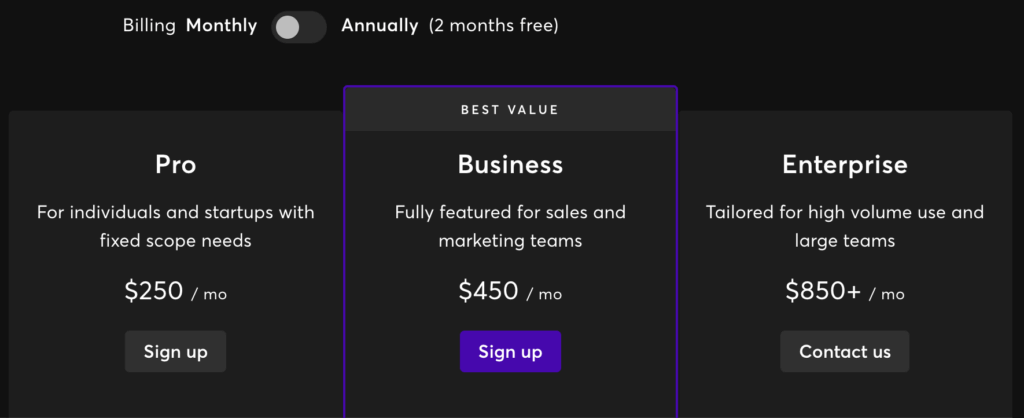Choose the Annually billing label
Screen dimensions: 1024x418
(x=380, y=26)
